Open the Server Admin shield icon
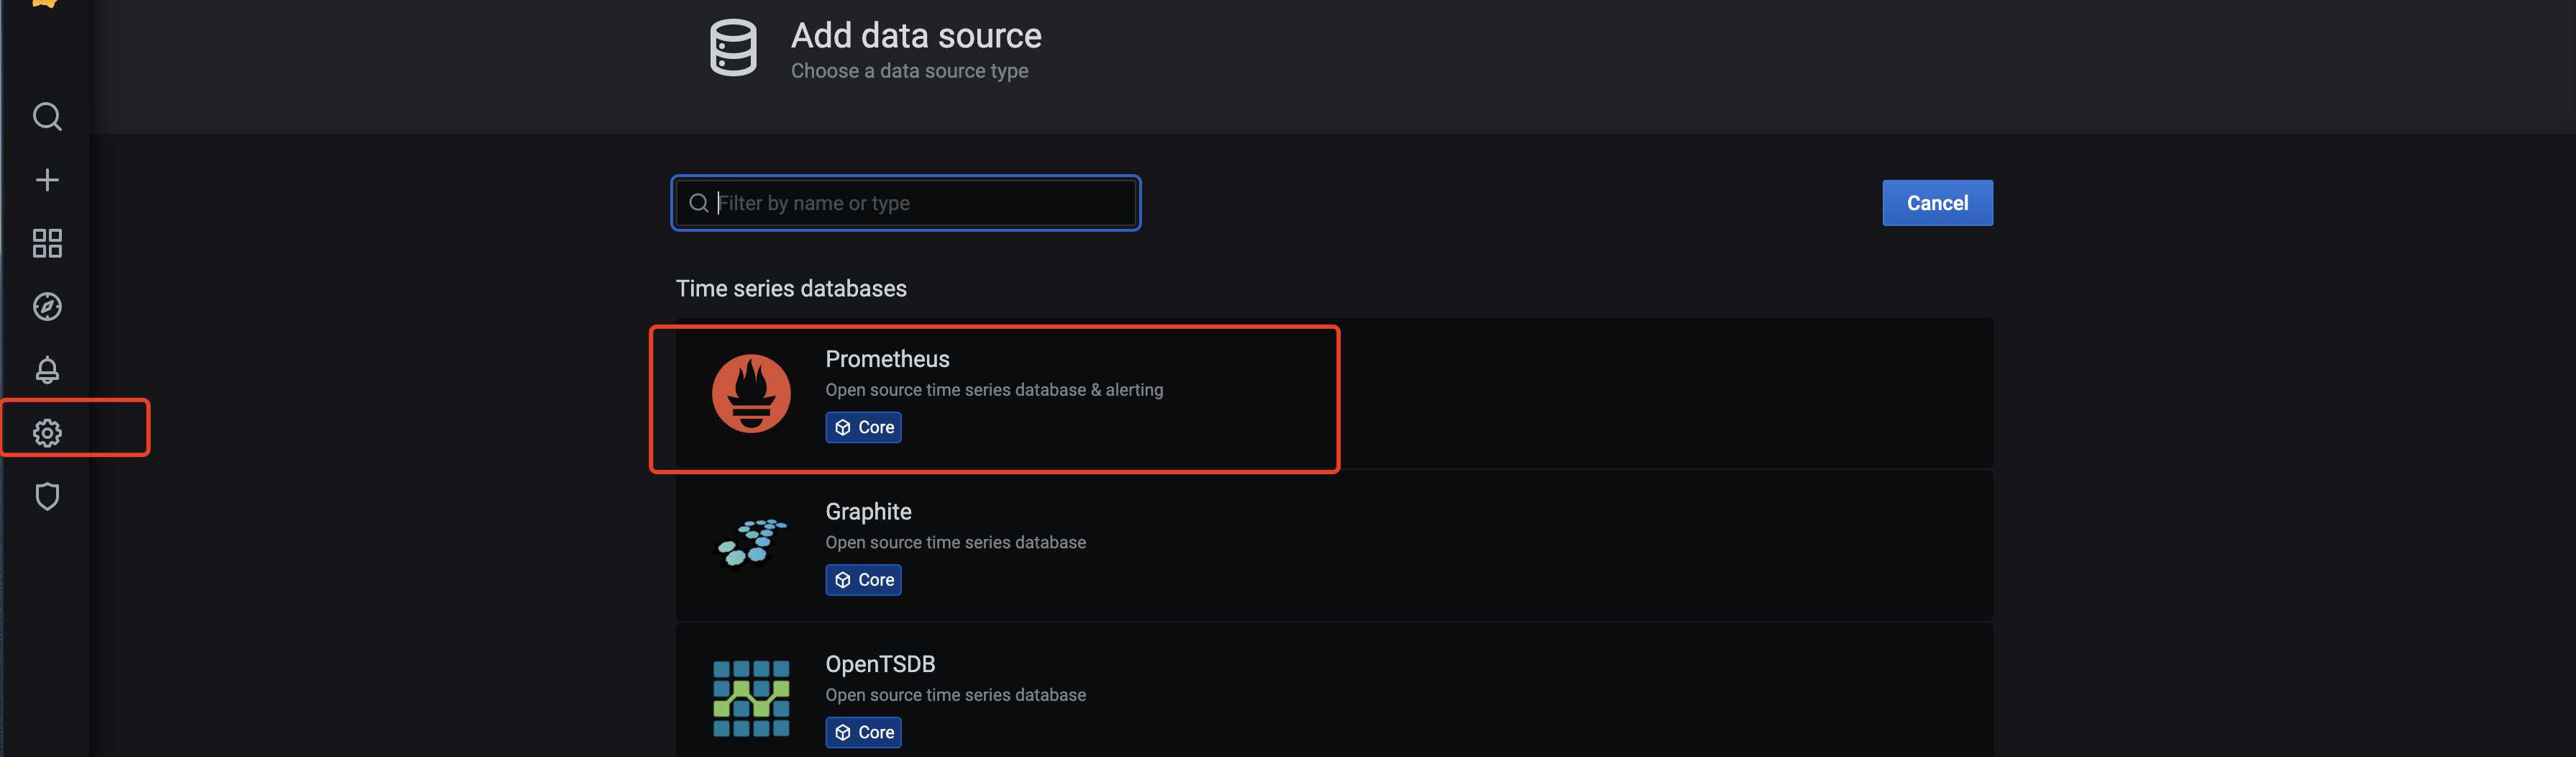The height and width of the screenshot is (757, 2576). coord(47,496)
